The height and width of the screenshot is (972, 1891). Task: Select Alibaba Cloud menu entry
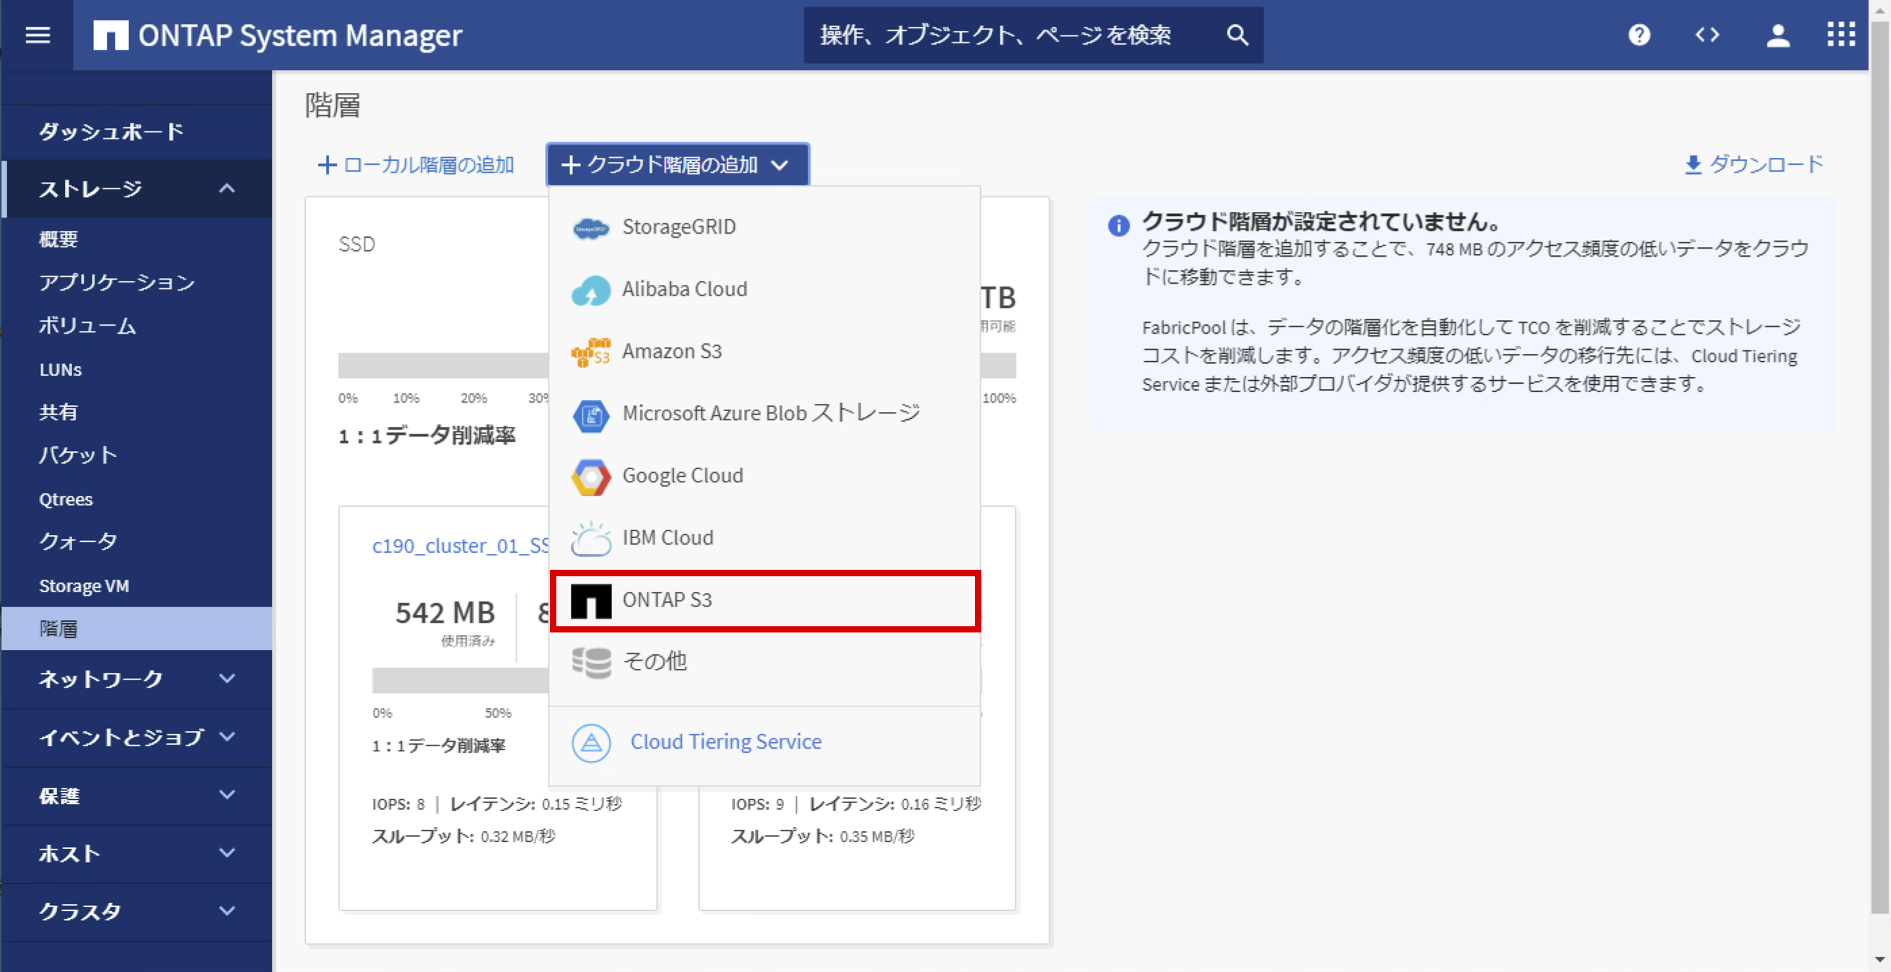[x=764, y=289]
